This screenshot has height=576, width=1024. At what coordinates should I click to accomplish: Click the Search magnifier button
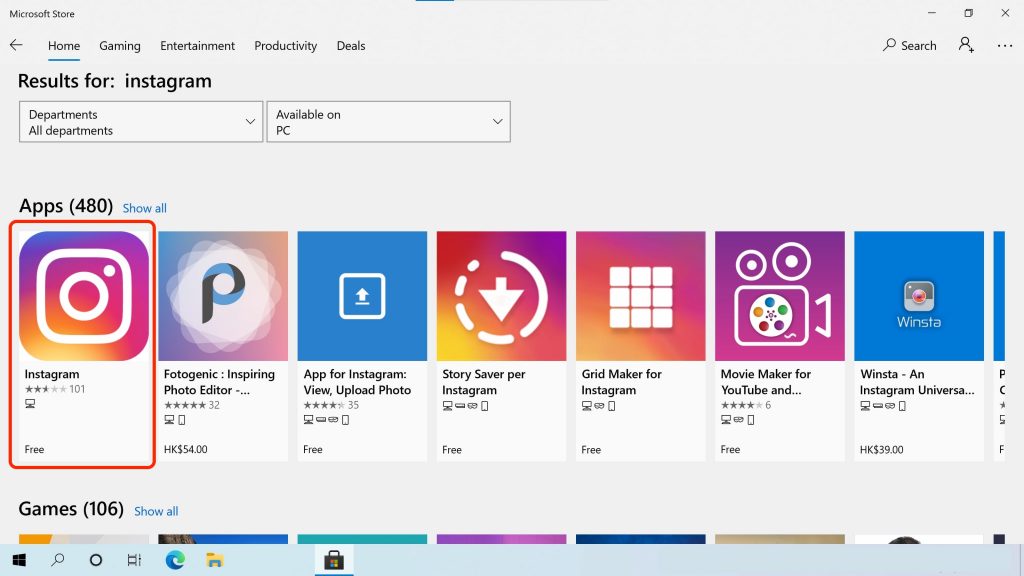909,45
